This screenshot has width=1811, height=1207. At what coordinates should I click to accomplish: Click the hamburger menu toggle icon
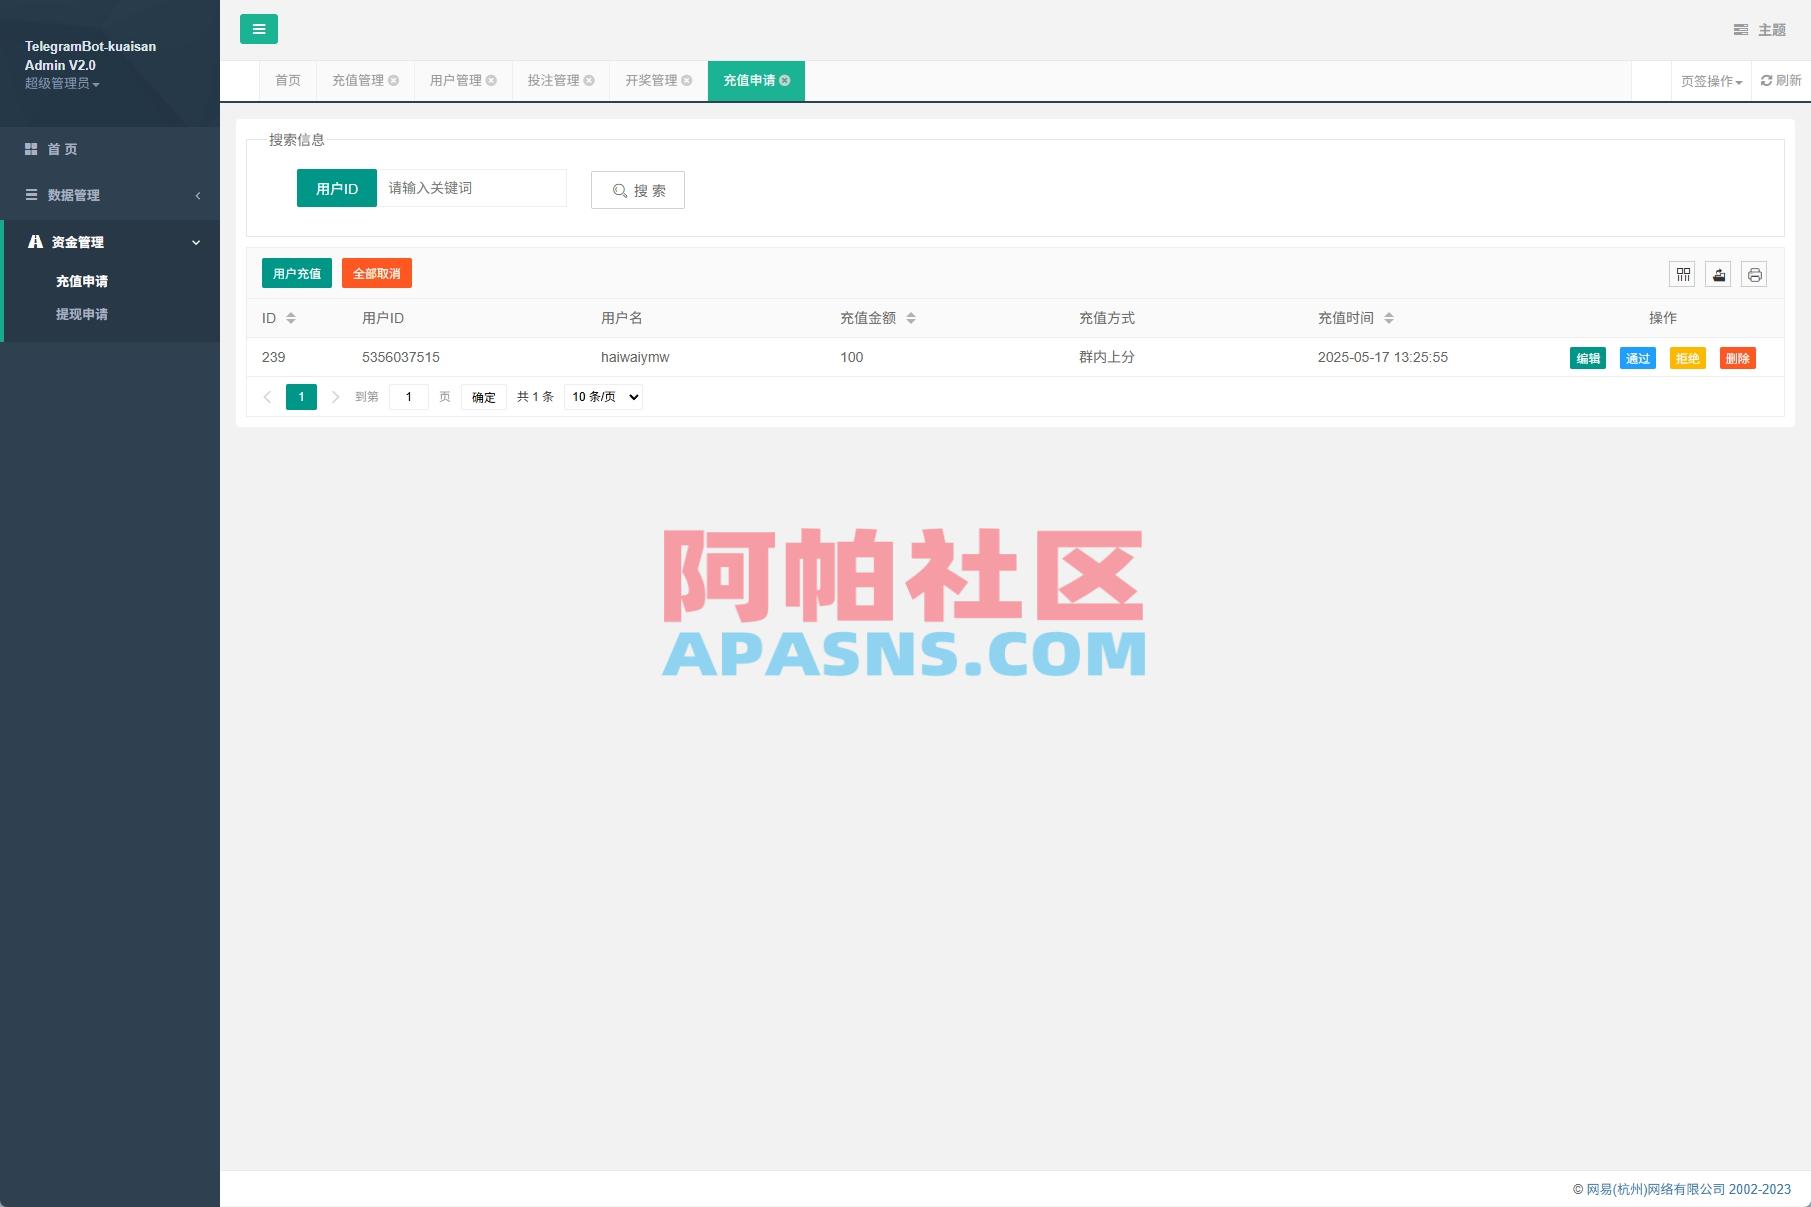pos(260,30)
